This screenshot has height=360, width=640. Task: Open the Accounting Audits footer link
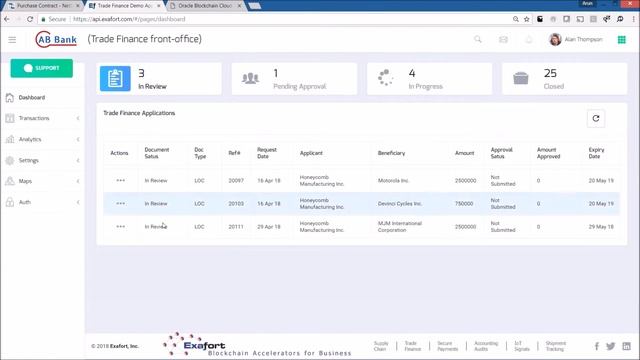486,346
